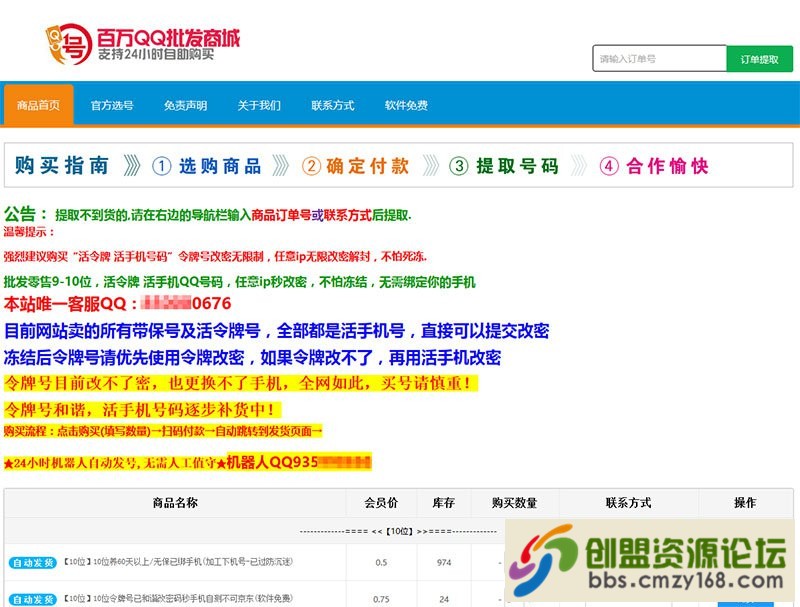Click 自动发货 badge on the 10位养60天以上 row

click(x=33, y=563)
